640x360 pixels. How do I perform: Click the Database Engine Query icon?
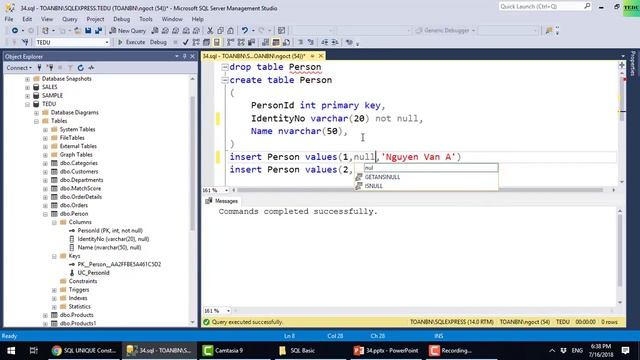pos(155,31)
